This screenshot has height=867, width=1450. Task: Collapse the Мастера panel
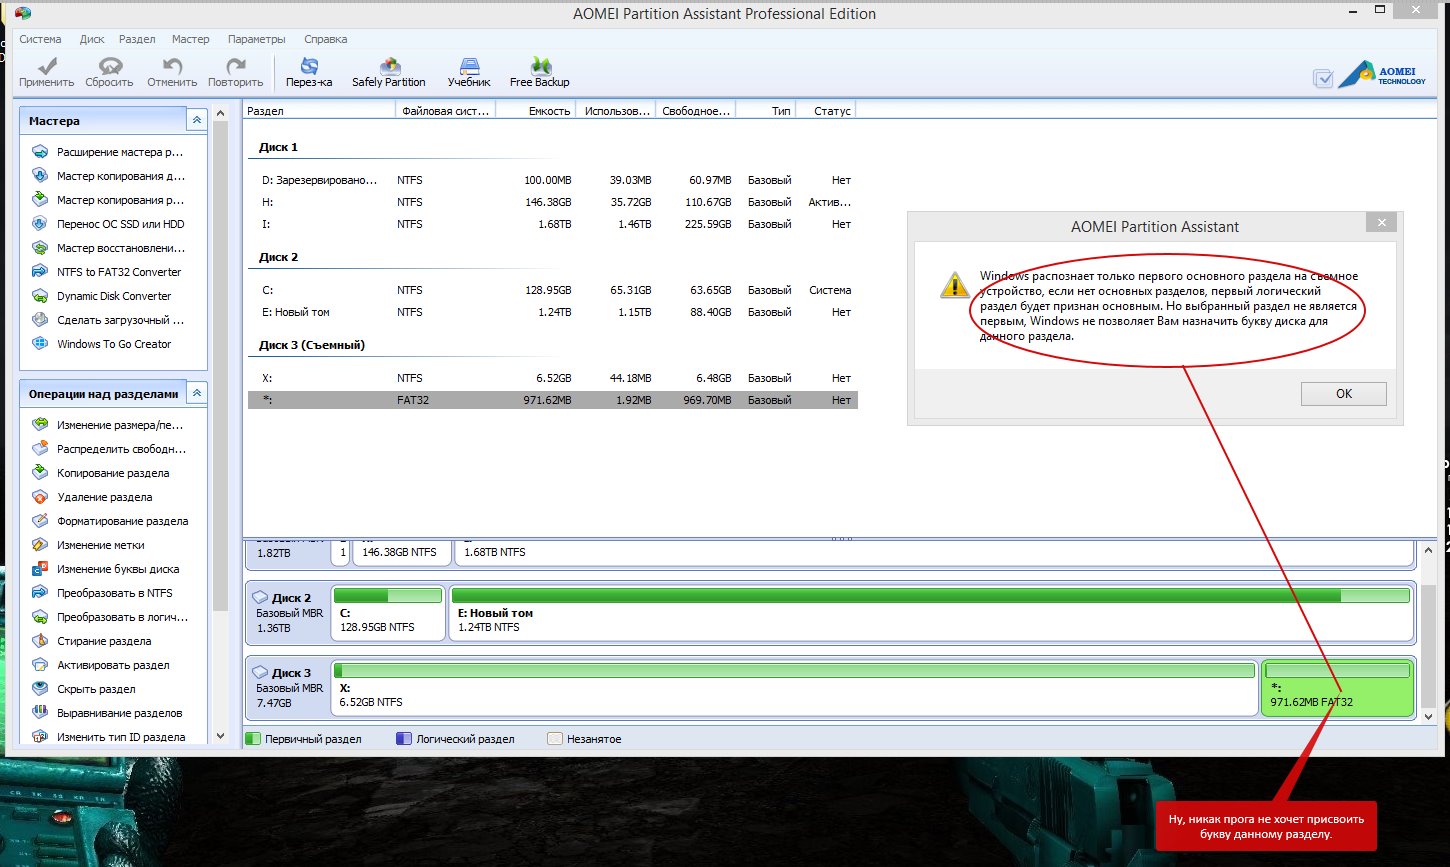[197, 120]
